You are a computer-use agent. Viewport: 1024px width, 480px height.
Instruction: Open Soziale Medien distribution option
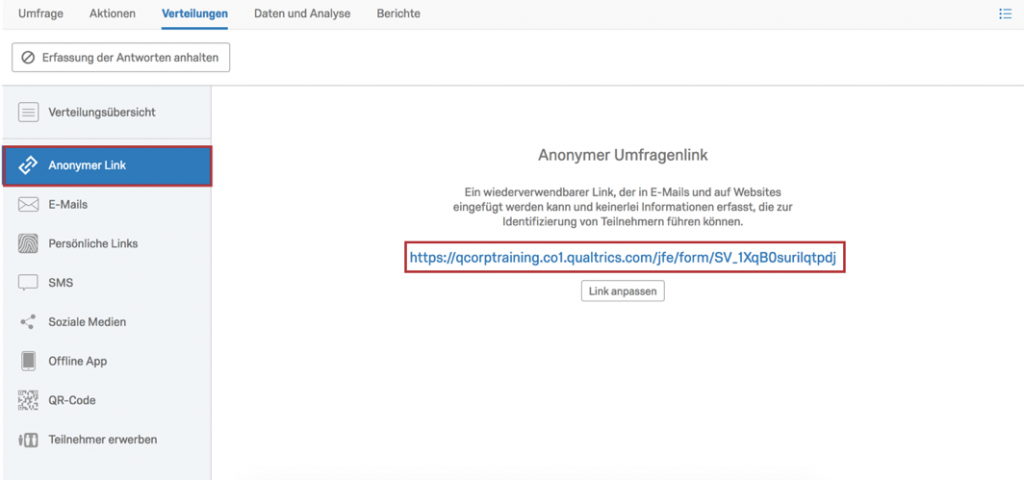[106, 322]
